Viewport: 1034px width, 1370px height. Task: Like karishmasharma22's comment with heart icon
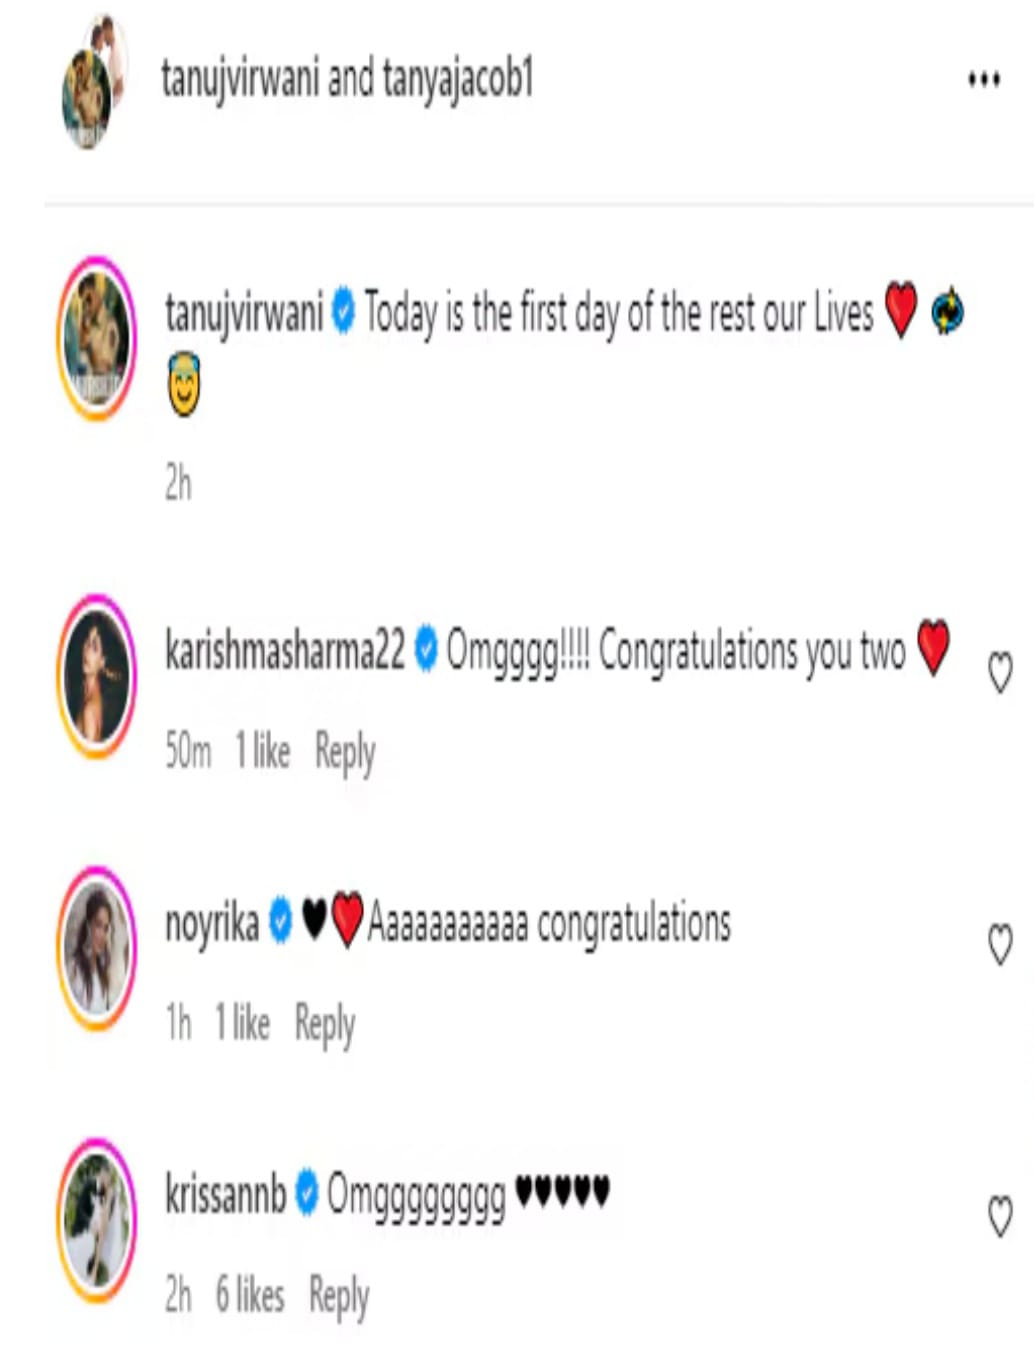1000,672
